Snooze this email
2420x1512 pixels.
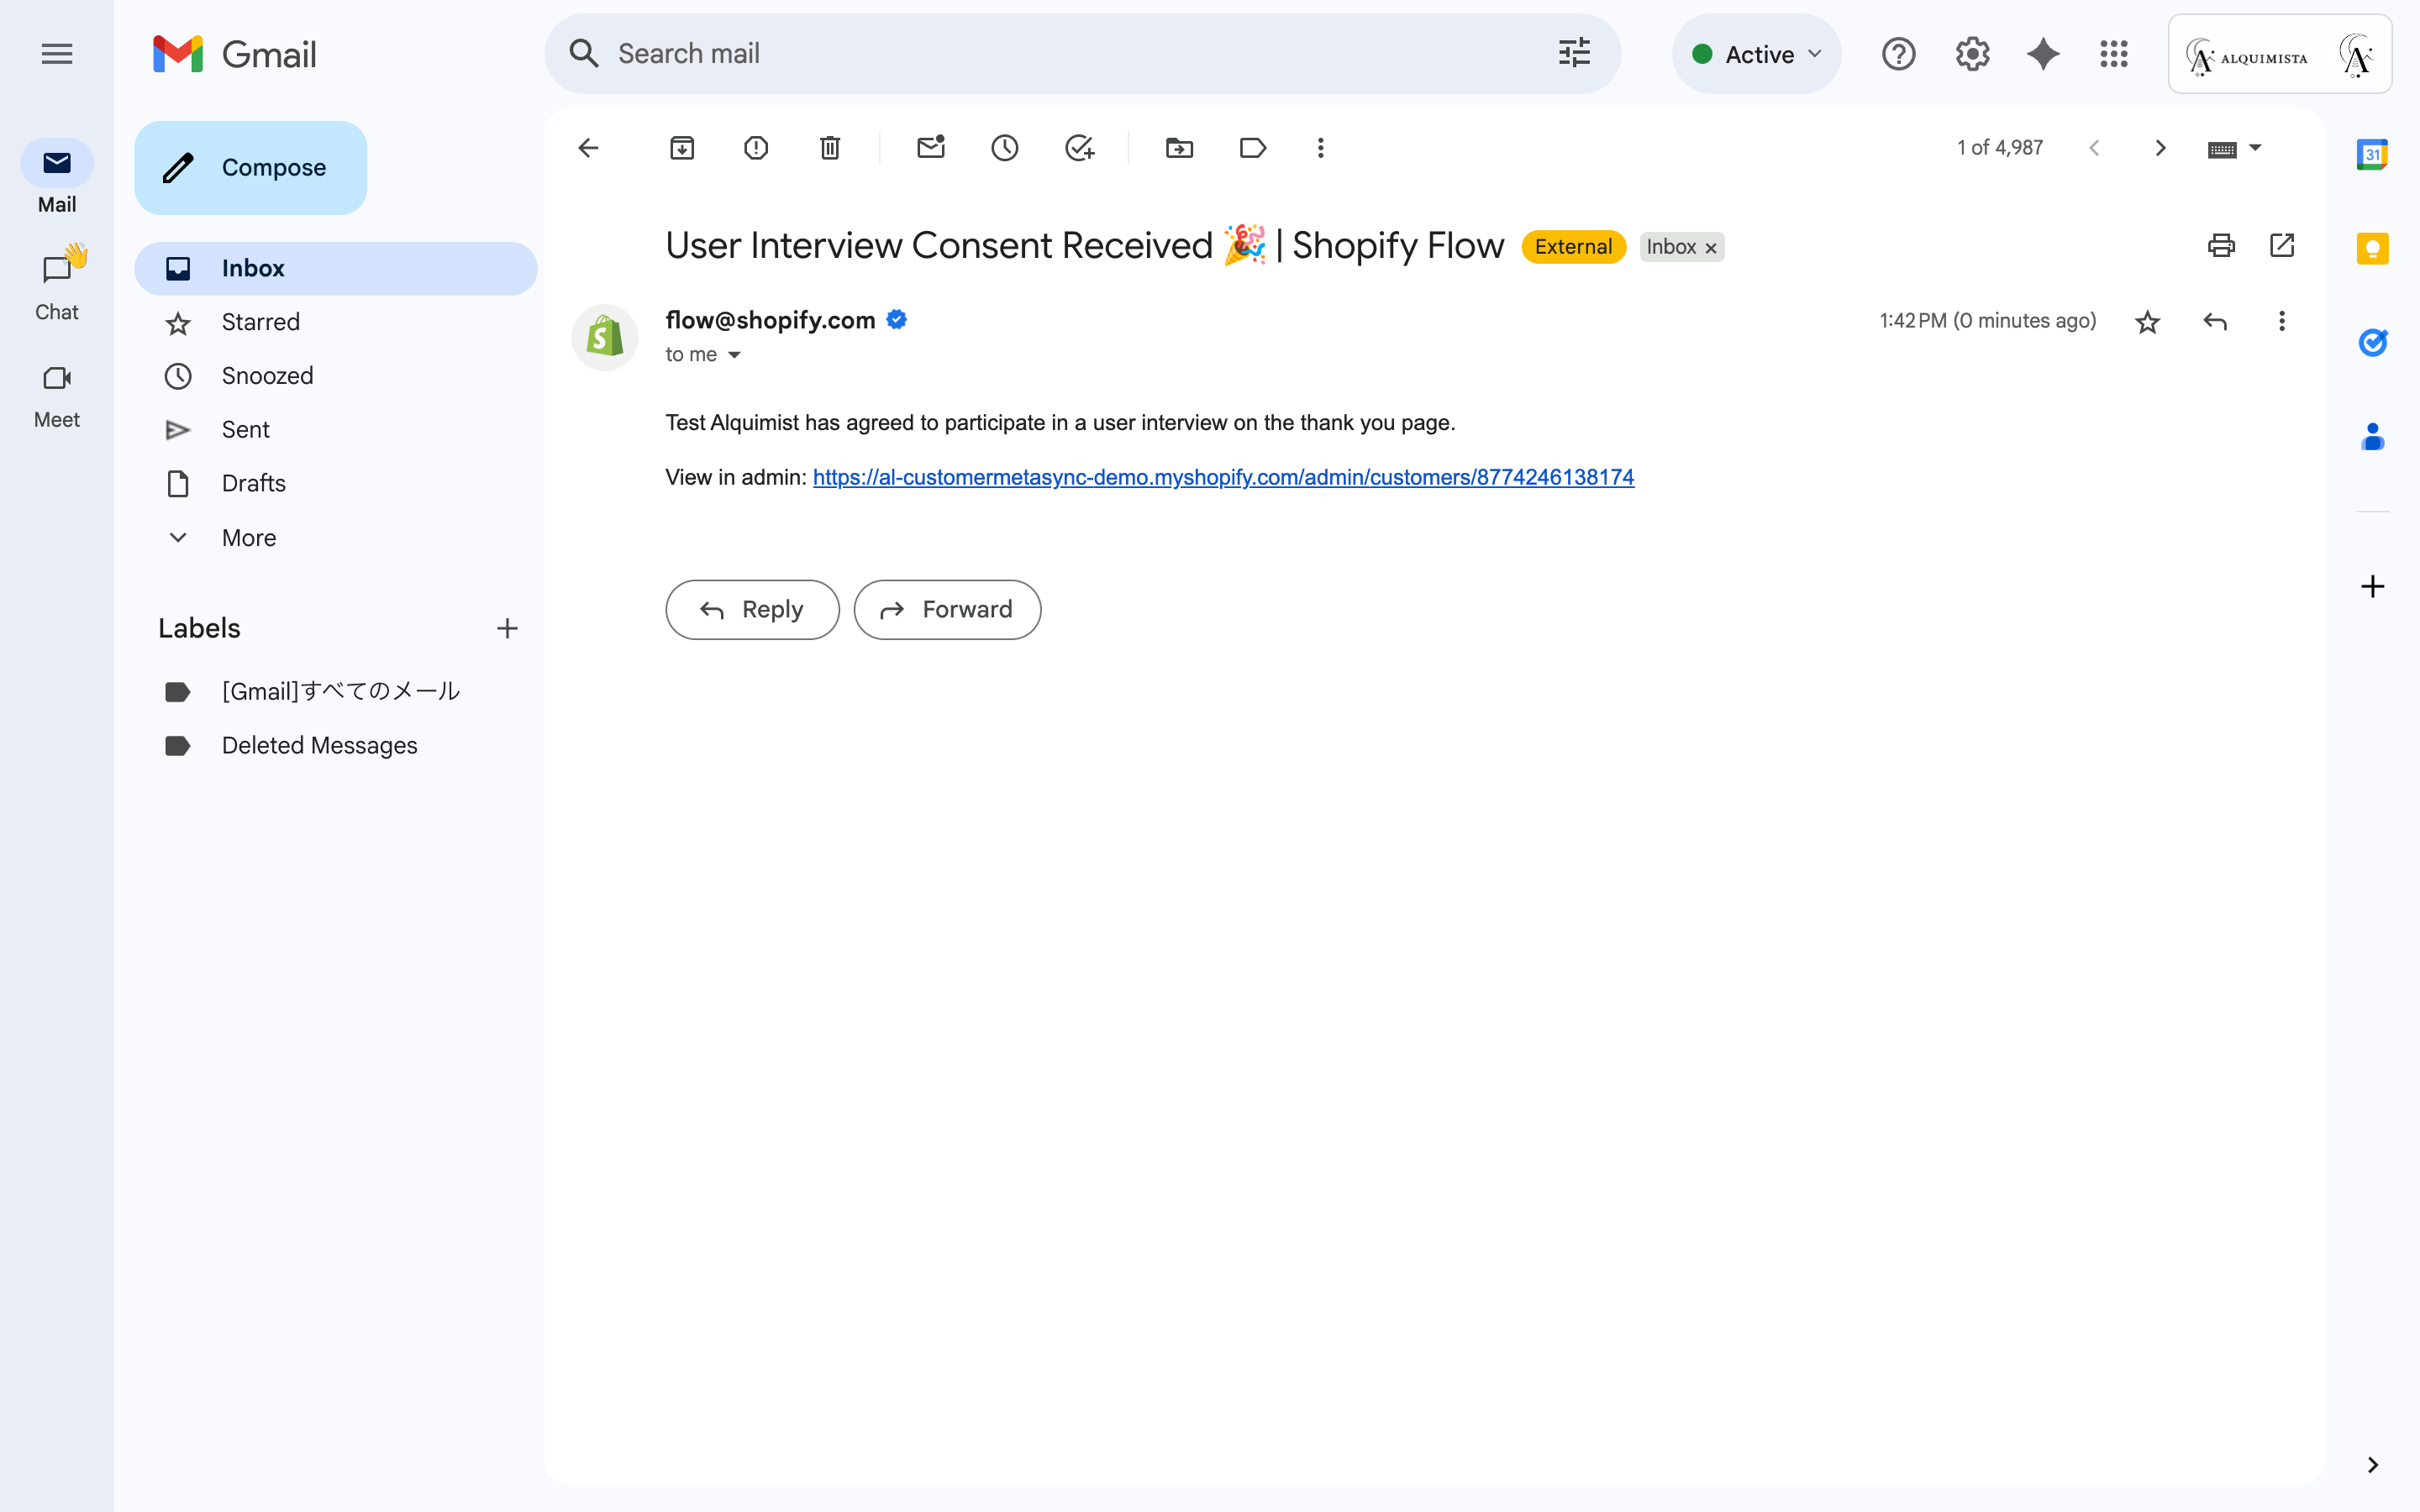tap(1005, 148)
